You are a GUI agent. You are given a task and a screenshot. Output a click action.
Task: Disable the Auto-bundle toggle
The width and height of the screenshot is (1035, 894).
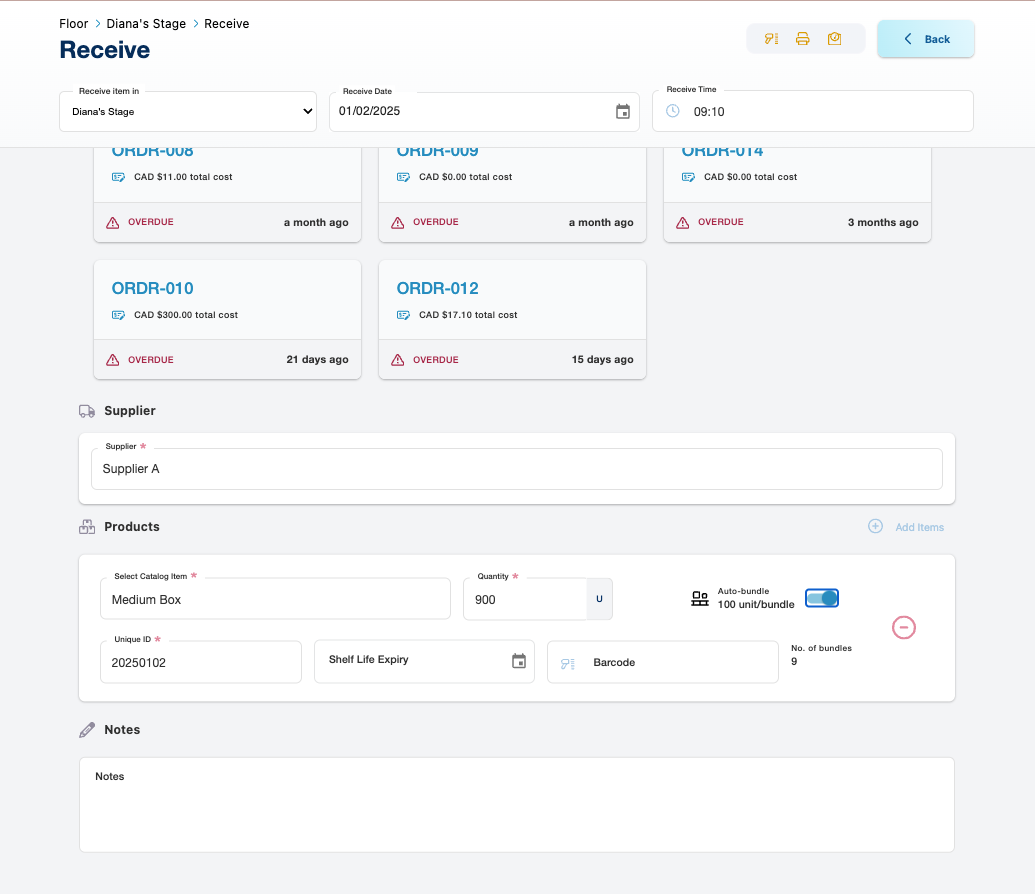(x=821, y=598)
